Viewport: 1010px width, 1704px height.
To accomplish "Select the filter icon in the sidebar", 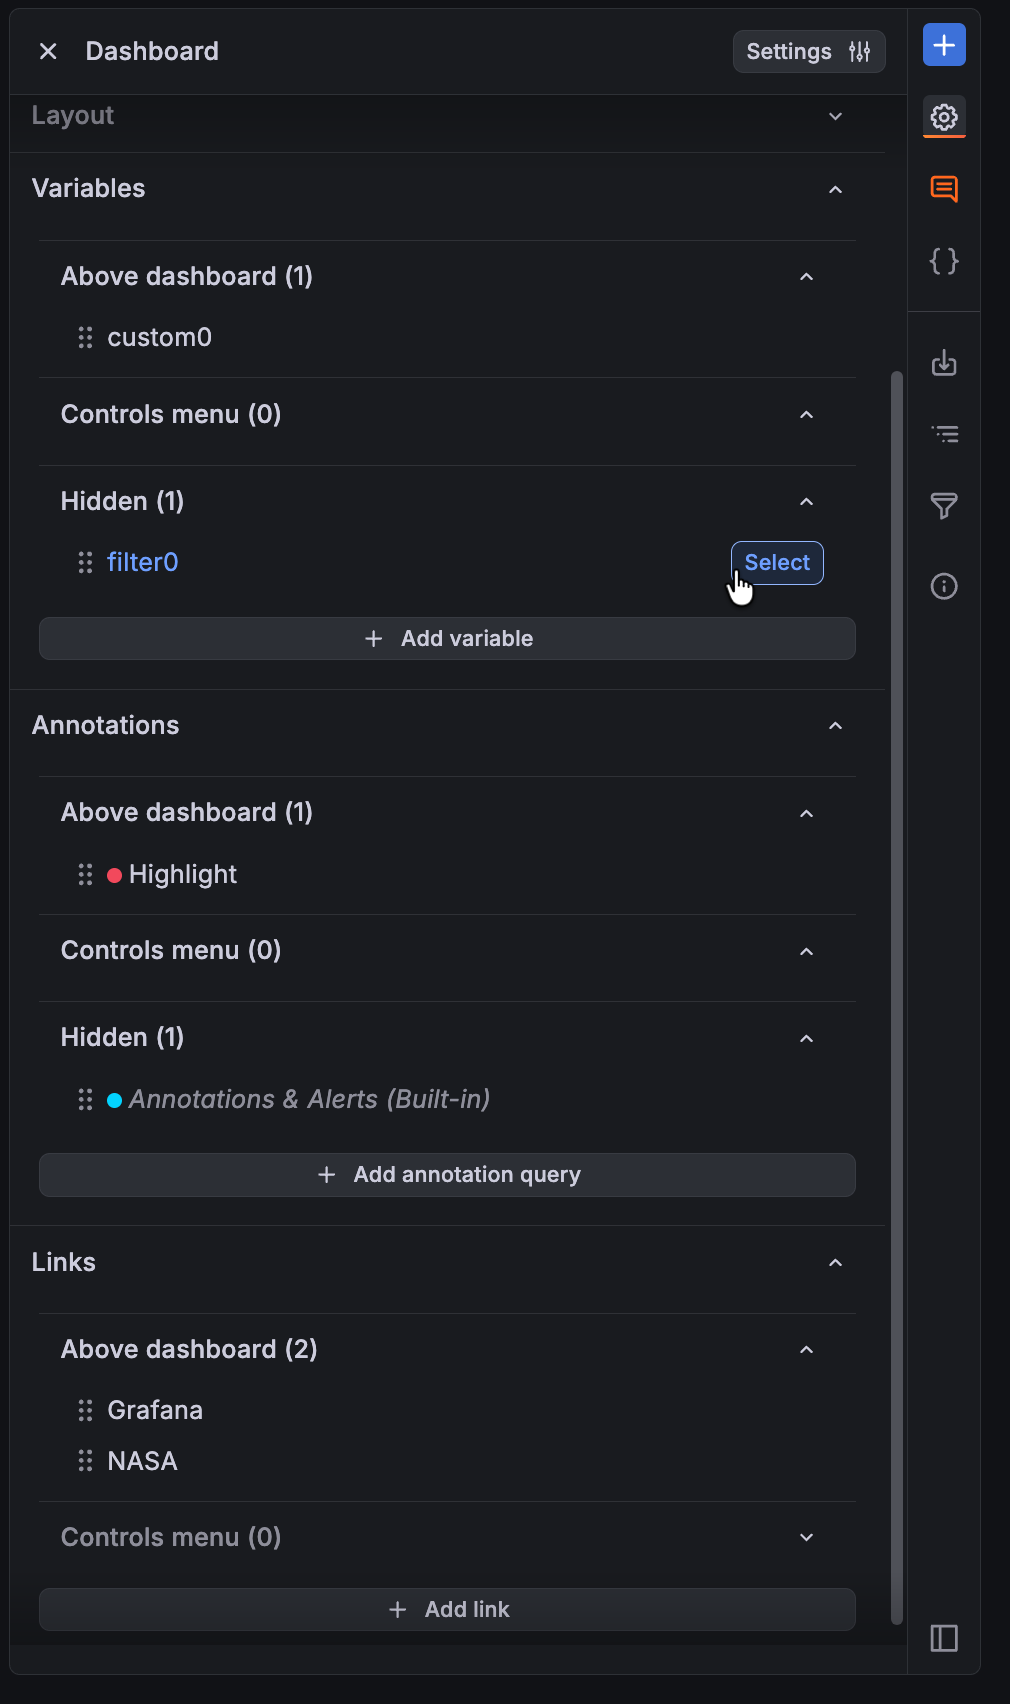I will pos(944,507).
